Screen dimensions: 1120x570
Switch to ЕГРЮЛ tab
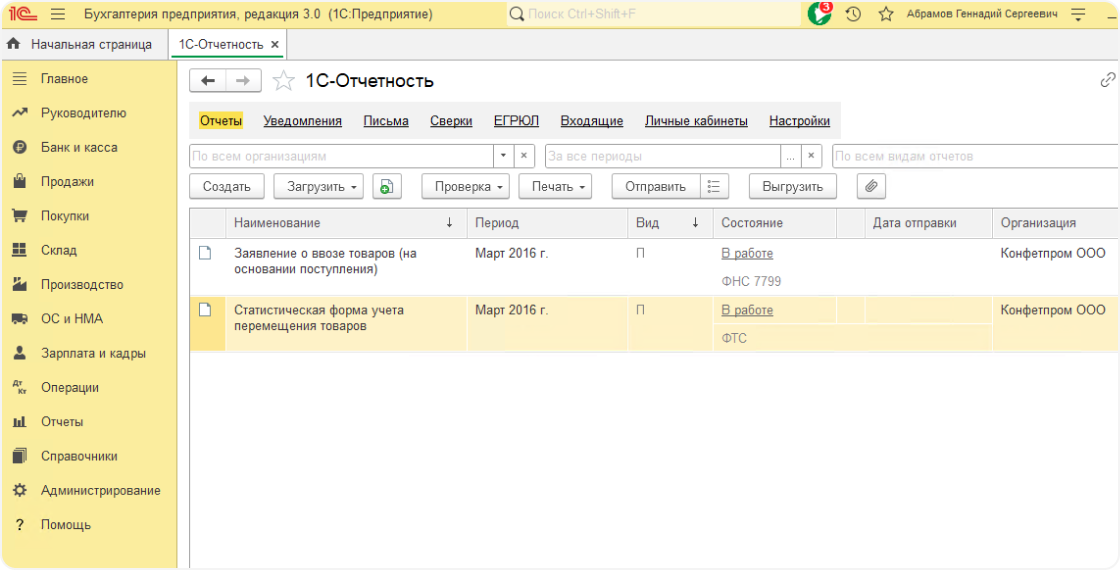[x=516, y=121]
